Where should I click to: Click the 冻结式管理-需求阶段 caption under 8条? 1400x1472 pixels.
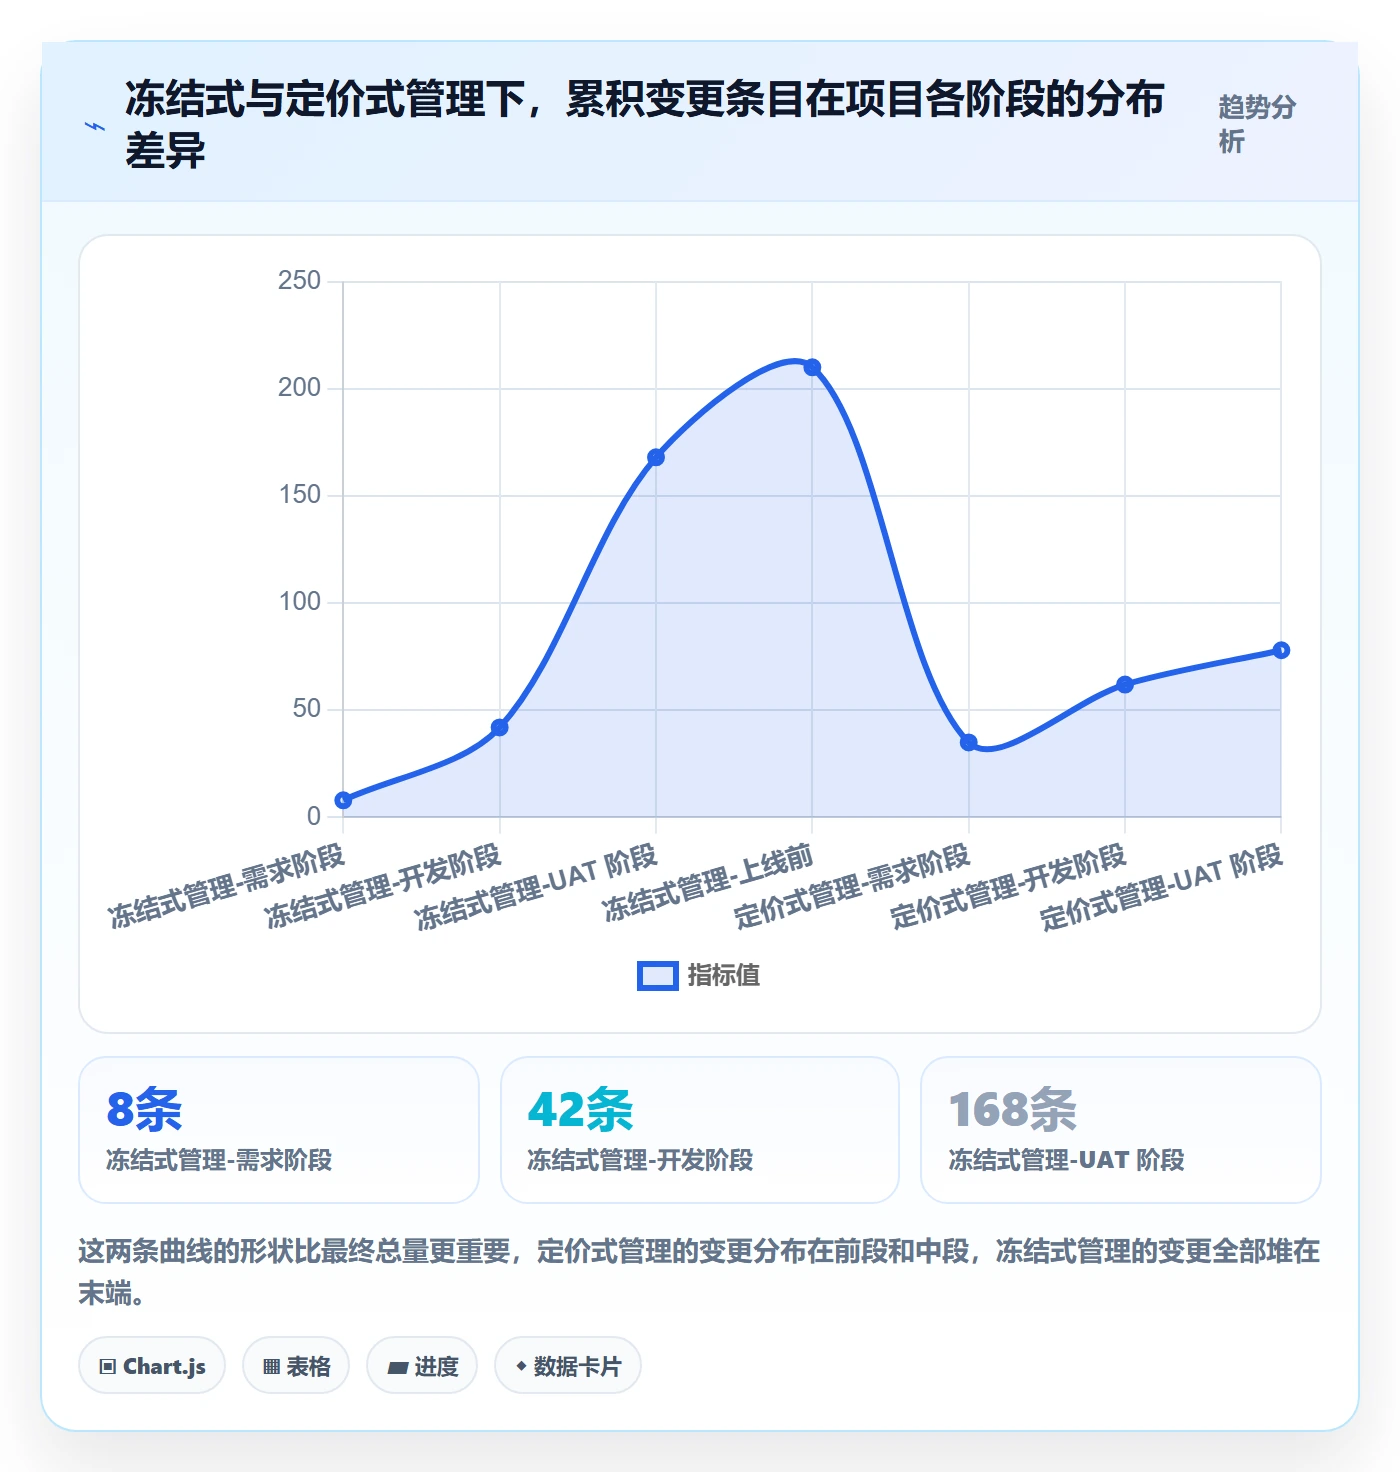click(219, 1160)
